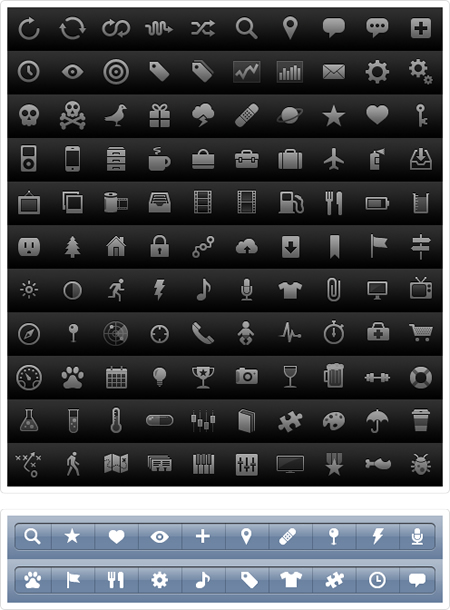The image size is (450, 610).
Task: Click the paw print button in the blue toolbar
Action: (33, 580)
